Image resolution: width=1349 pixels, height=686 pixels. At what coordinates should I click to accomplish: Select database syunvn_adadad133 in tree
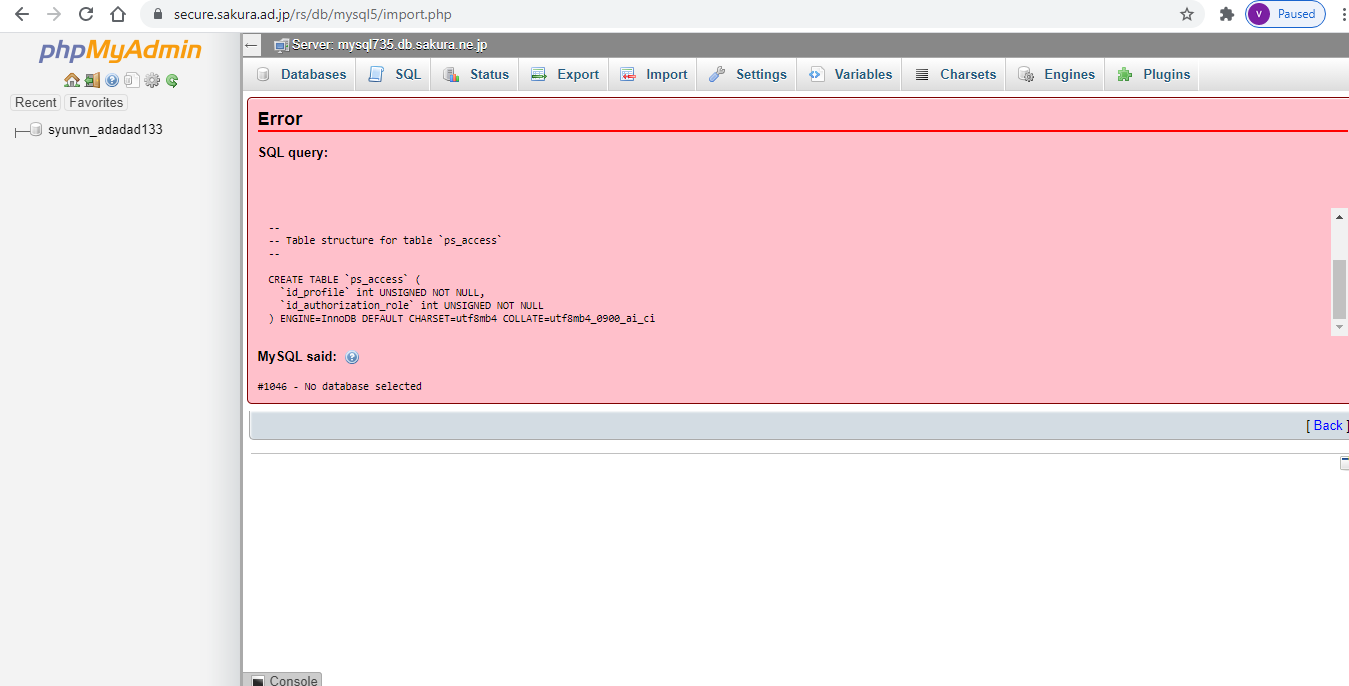(105, 129)
